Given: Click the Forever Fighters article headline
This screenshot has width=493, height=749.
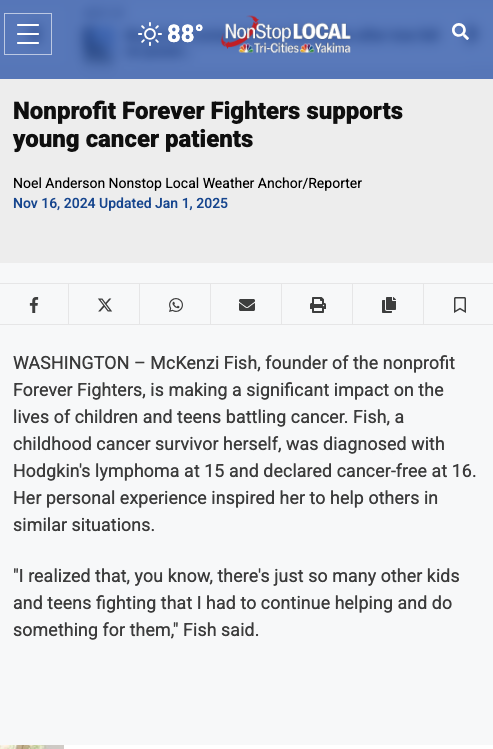Looking at the screenshot, I should tap(208, 125).
